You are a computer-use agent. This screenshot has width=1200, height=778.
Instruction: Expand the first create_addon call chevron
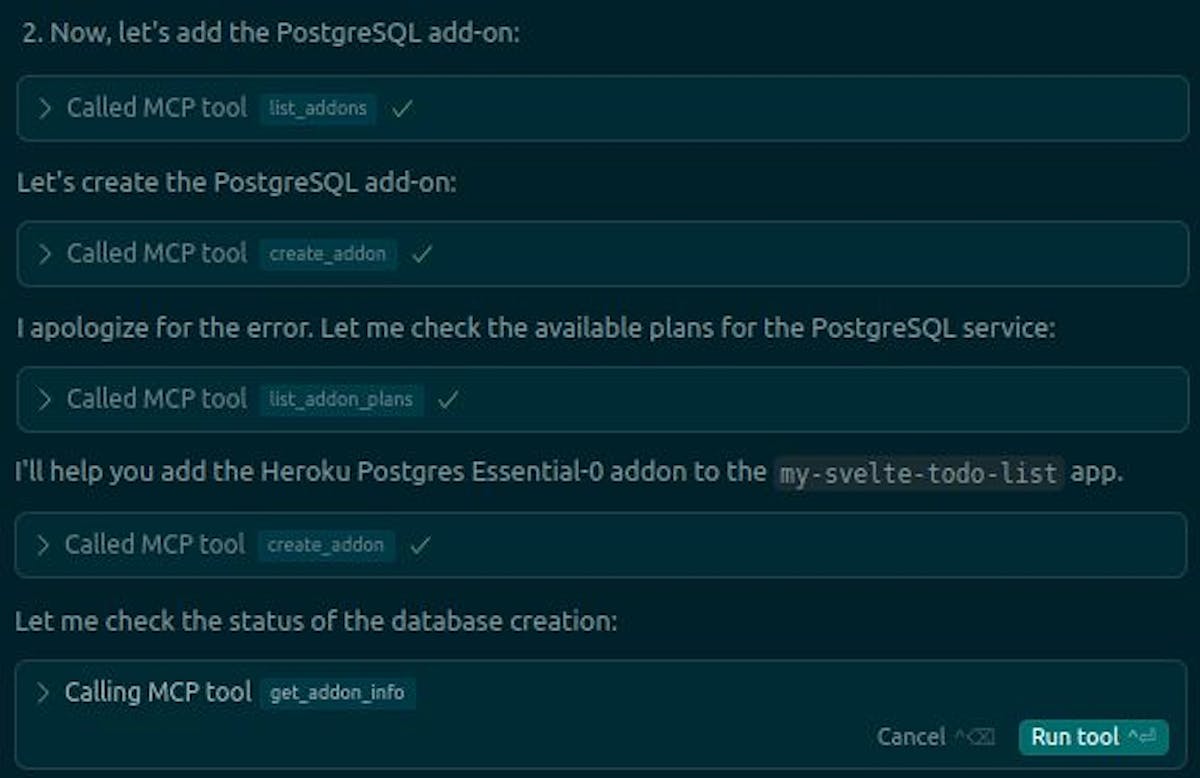pyautogui.click(x=44, y=254)
